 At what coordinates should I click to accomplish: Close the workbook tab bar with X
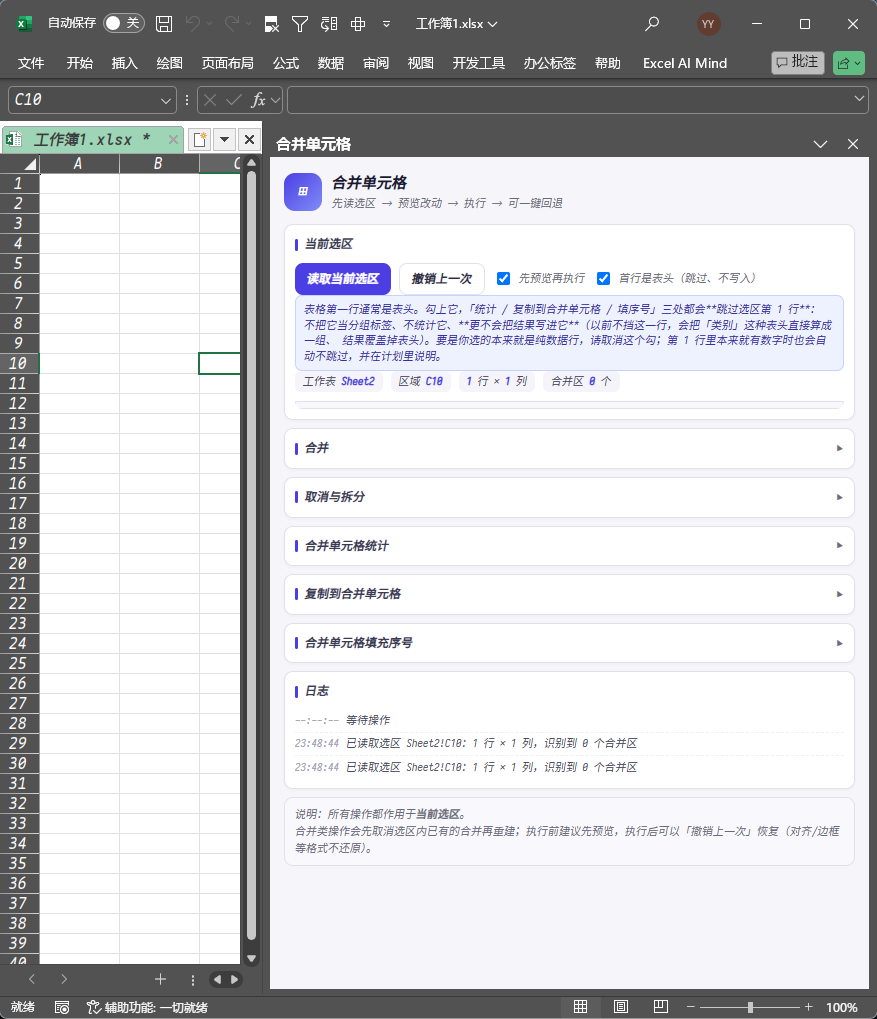[249, 140]
